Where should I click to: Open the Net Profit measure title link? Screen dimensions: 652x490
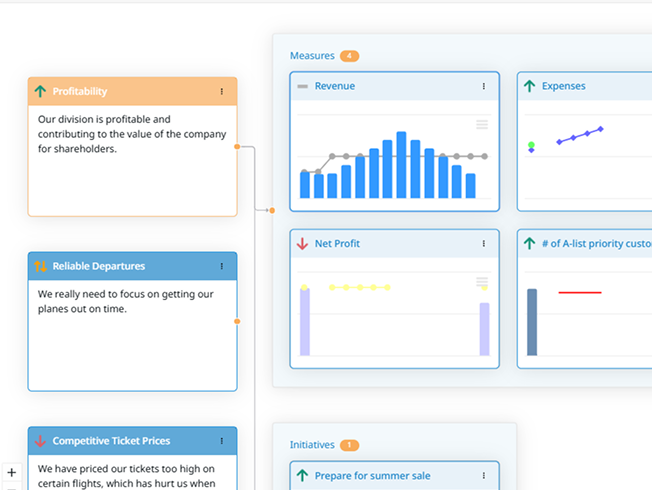(x=337, y=243)
